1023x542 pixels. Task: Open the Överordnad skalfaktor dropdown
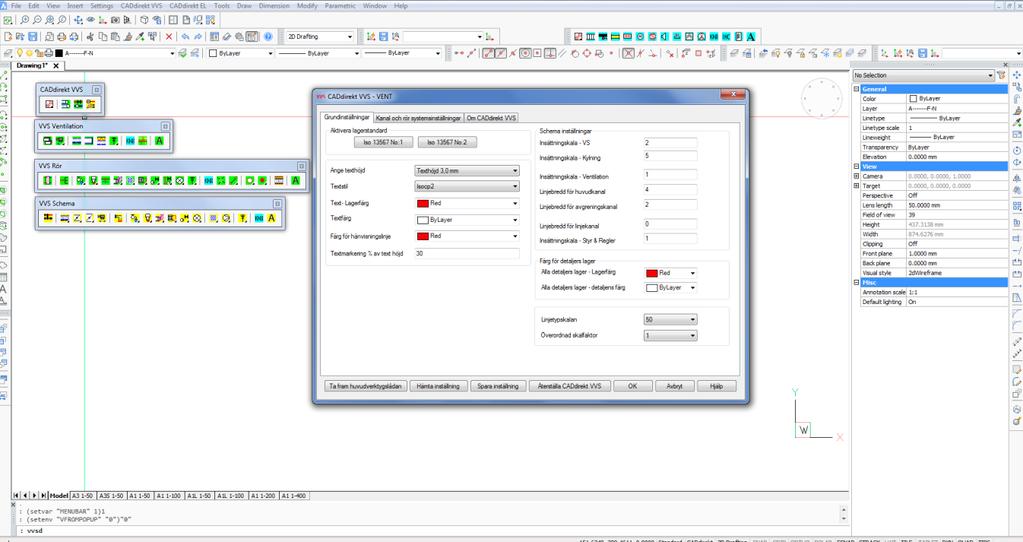coord(670,335)
